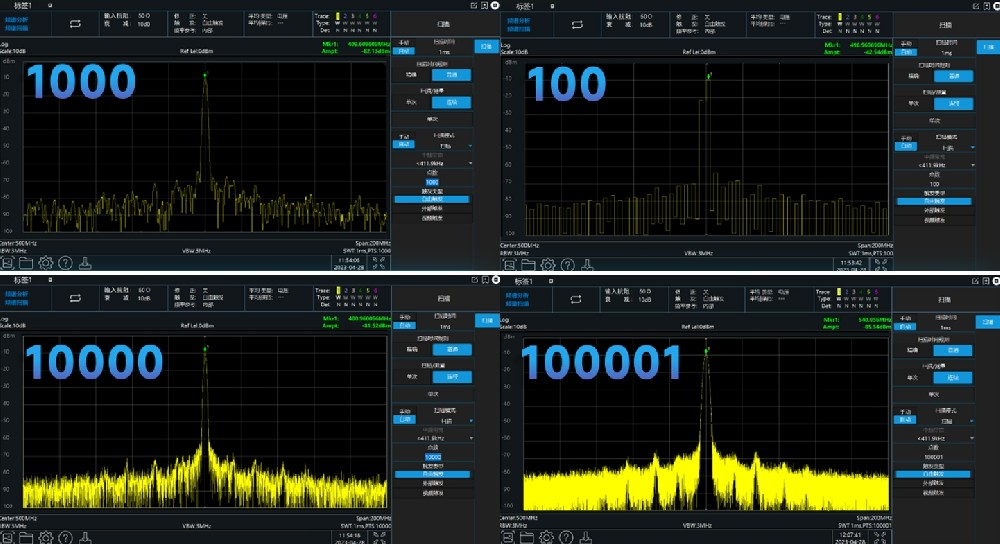Open settings gear in the 1000-point panel toolbar
Image resolution: width=1000 pixels, height=544 pixels.
pyautogui.click(x=46, y=264)
